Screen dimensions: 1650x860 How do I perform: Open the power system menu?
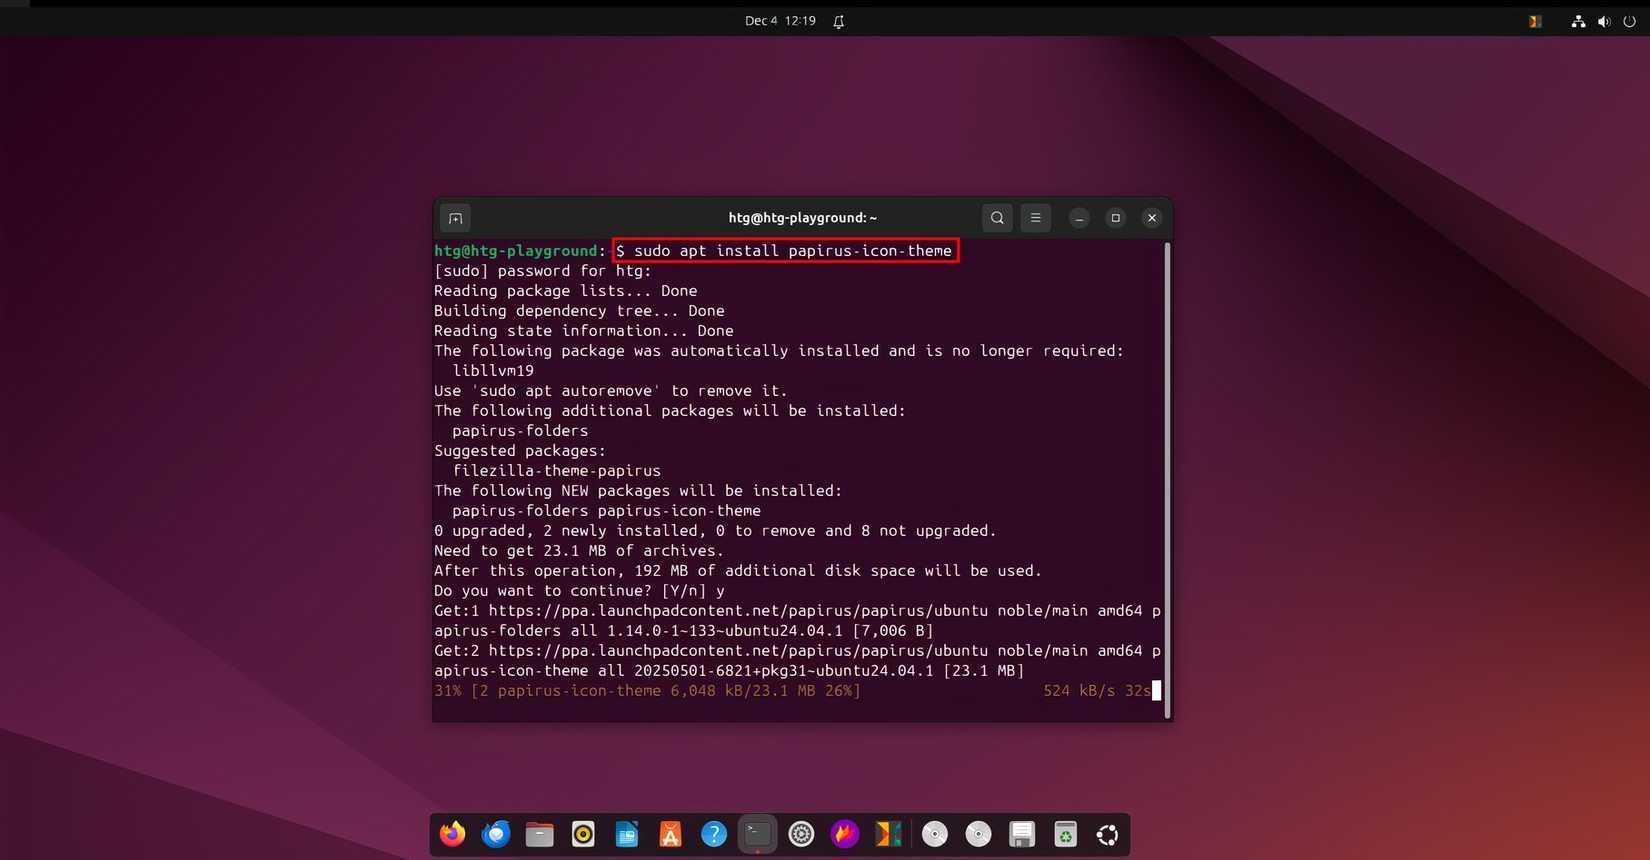[x=1629, y=21]
